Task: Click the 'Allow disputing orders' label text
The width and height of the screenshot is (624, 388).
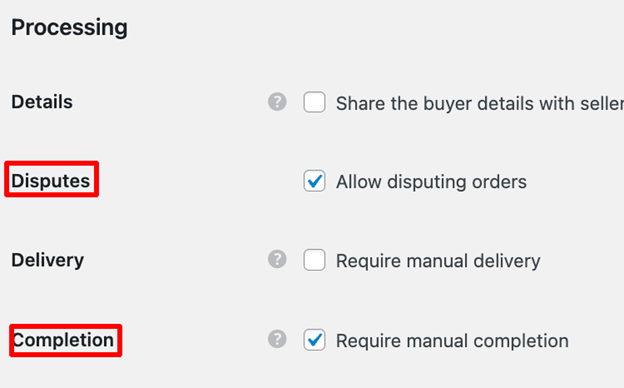Action: 431,182
